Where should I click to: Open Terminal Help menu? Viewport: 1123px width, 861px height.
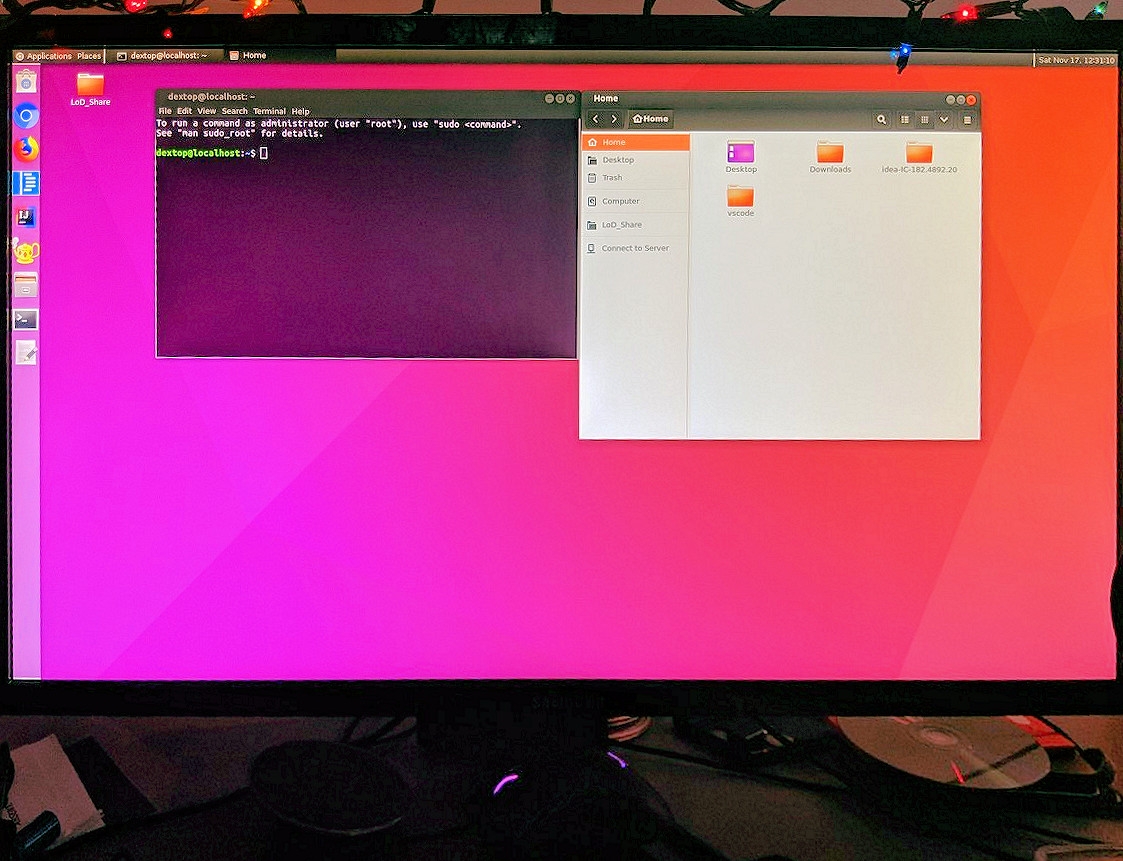click(301, 111)
